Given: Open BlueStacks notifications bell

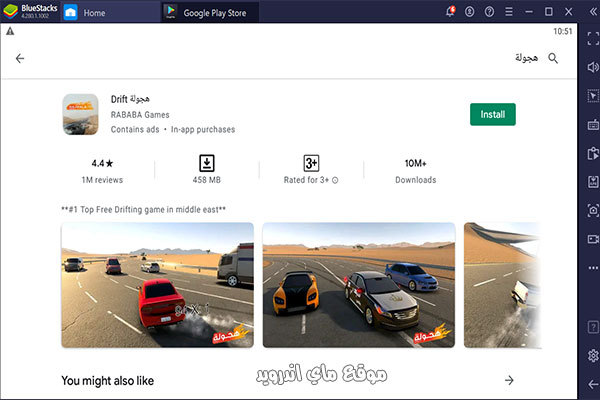Looking at the screenshot, I should pyautogui.click(x=450, y=11).
